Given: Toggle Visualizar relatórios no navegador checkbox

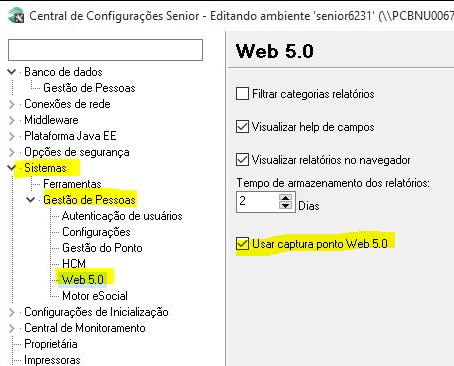Looking at the screenshot, I should (x=242, y=160).
